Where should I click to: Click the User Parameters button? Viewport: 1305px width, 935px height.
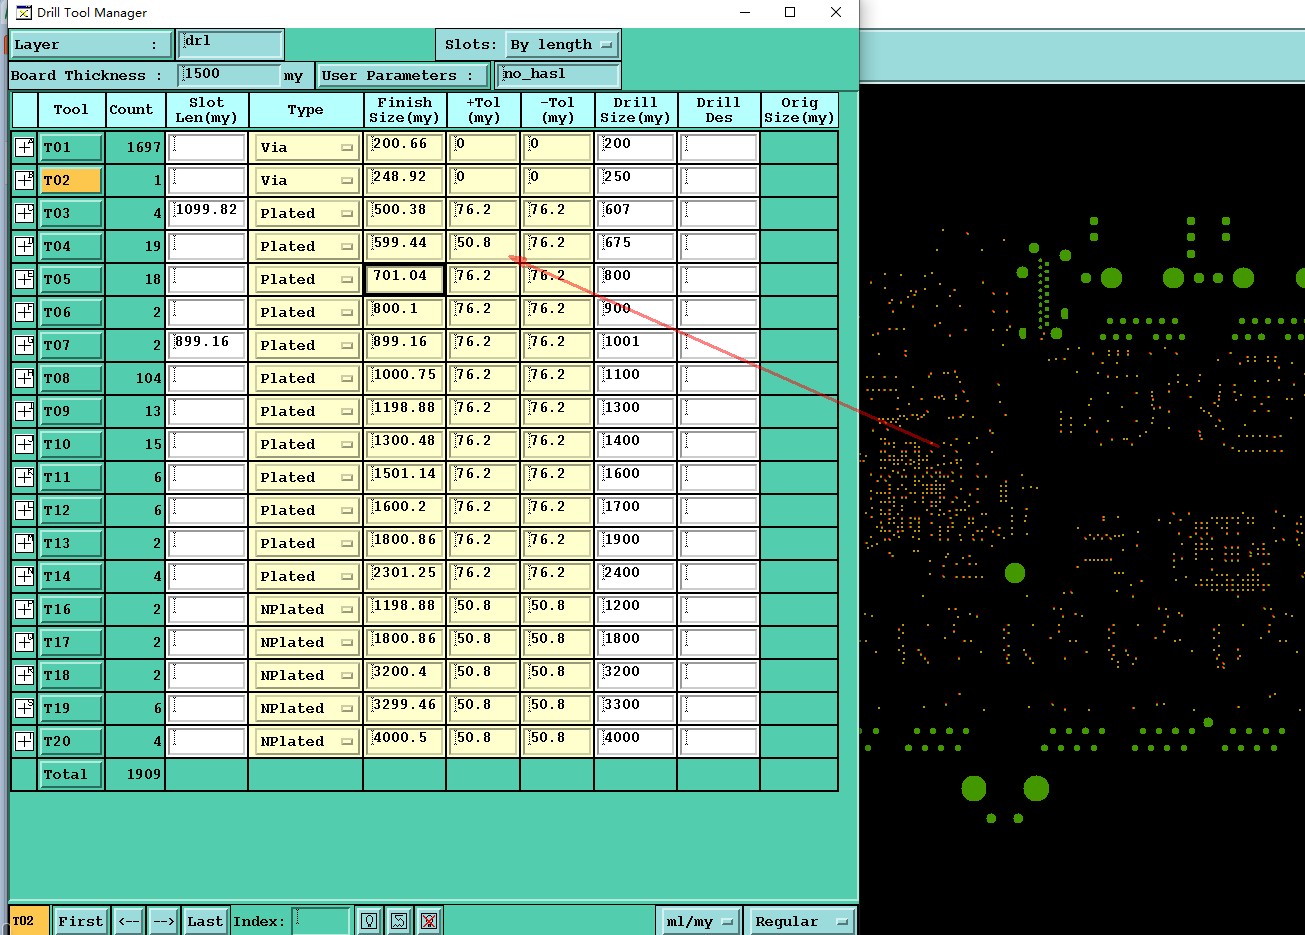(403, 75)
